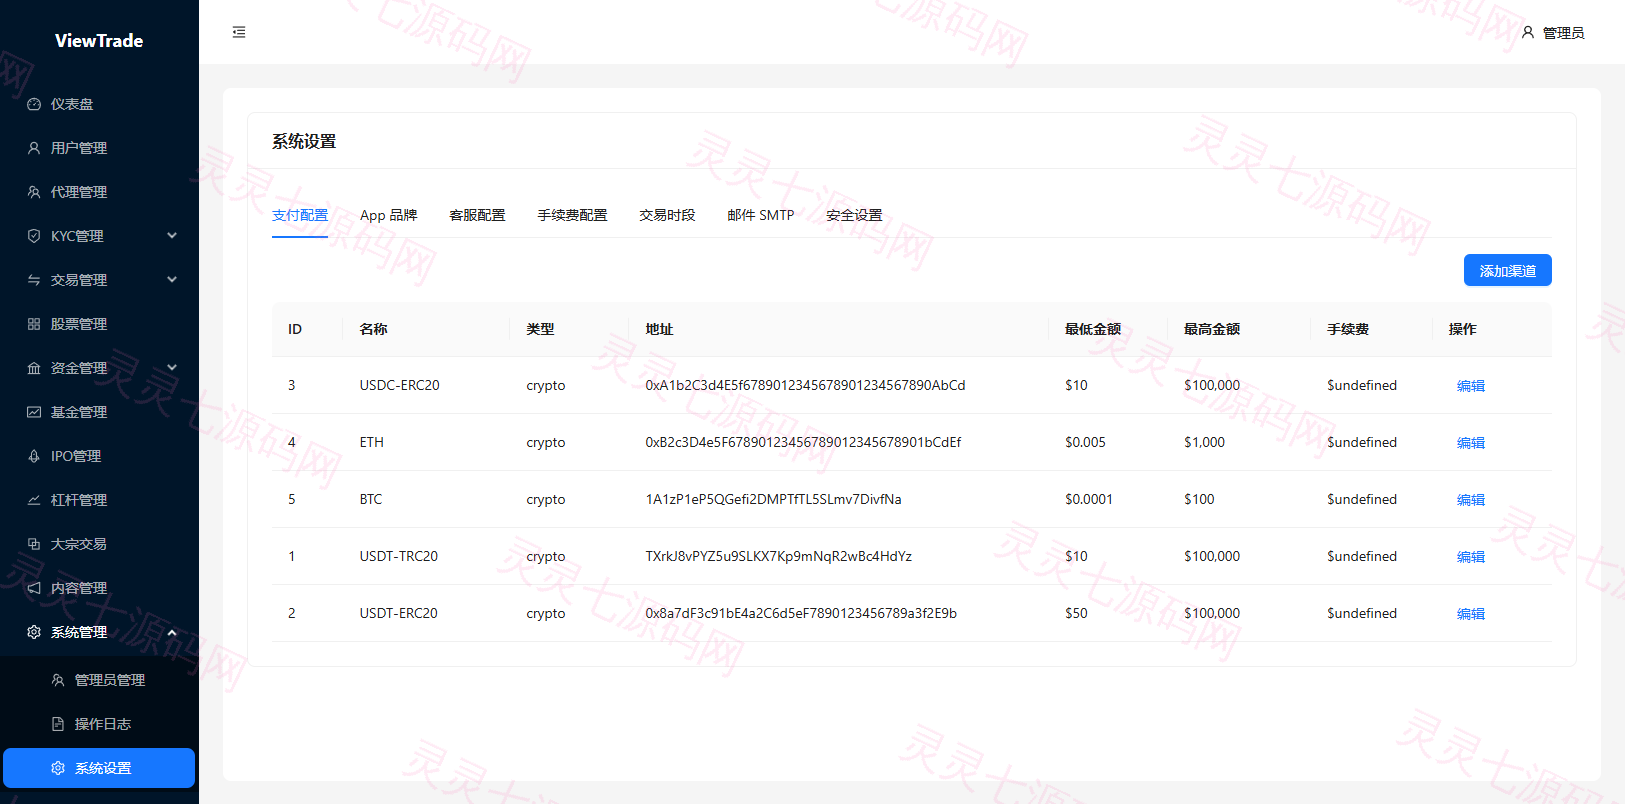The height and width of the screenshot is (804, 1625).
Task: Click the 股票管理 grid icon
Action: [x=34, y=324]
